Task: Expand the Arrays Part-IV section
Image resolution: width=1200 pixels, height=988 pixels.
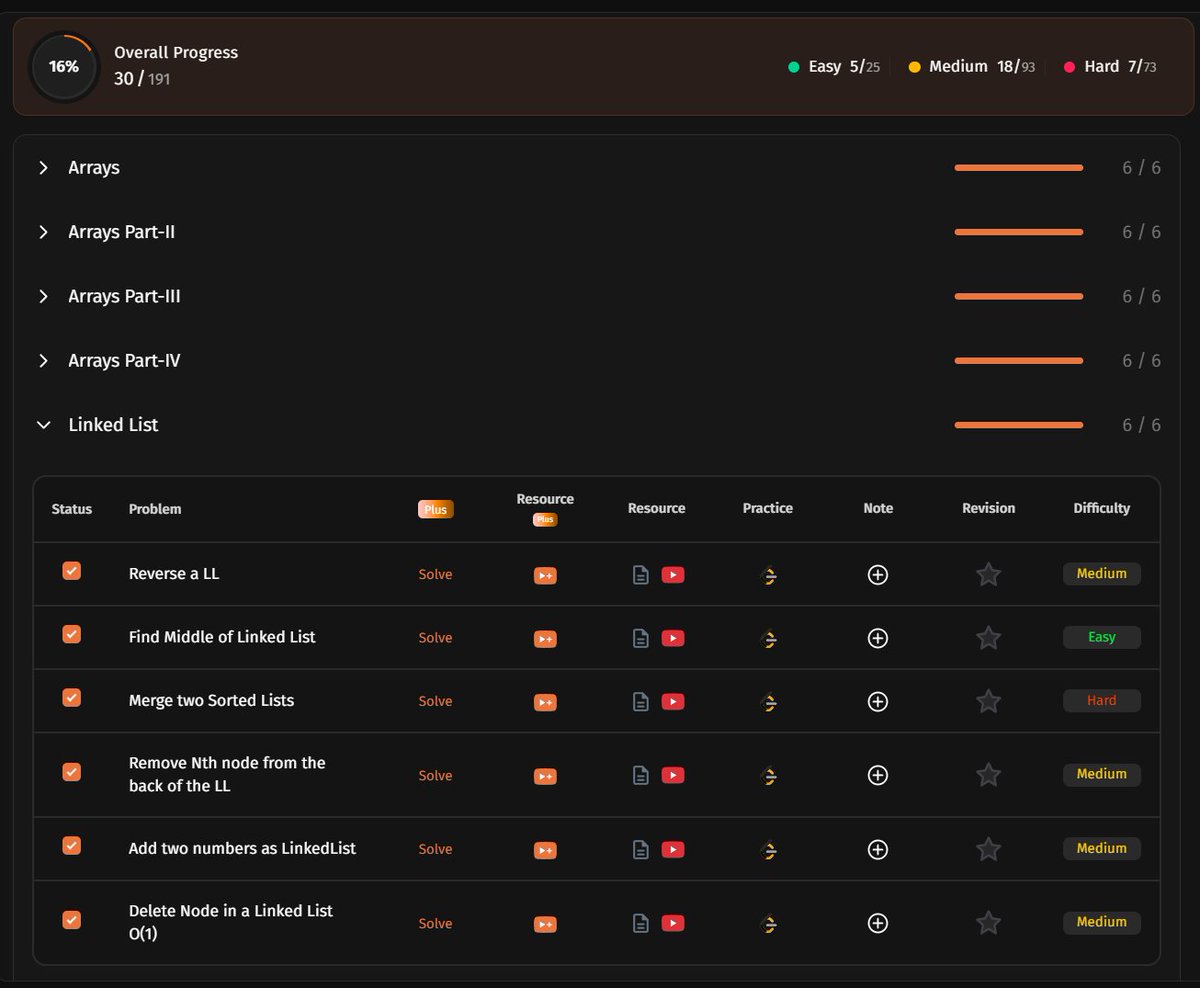Action: [x=43, y=361]
